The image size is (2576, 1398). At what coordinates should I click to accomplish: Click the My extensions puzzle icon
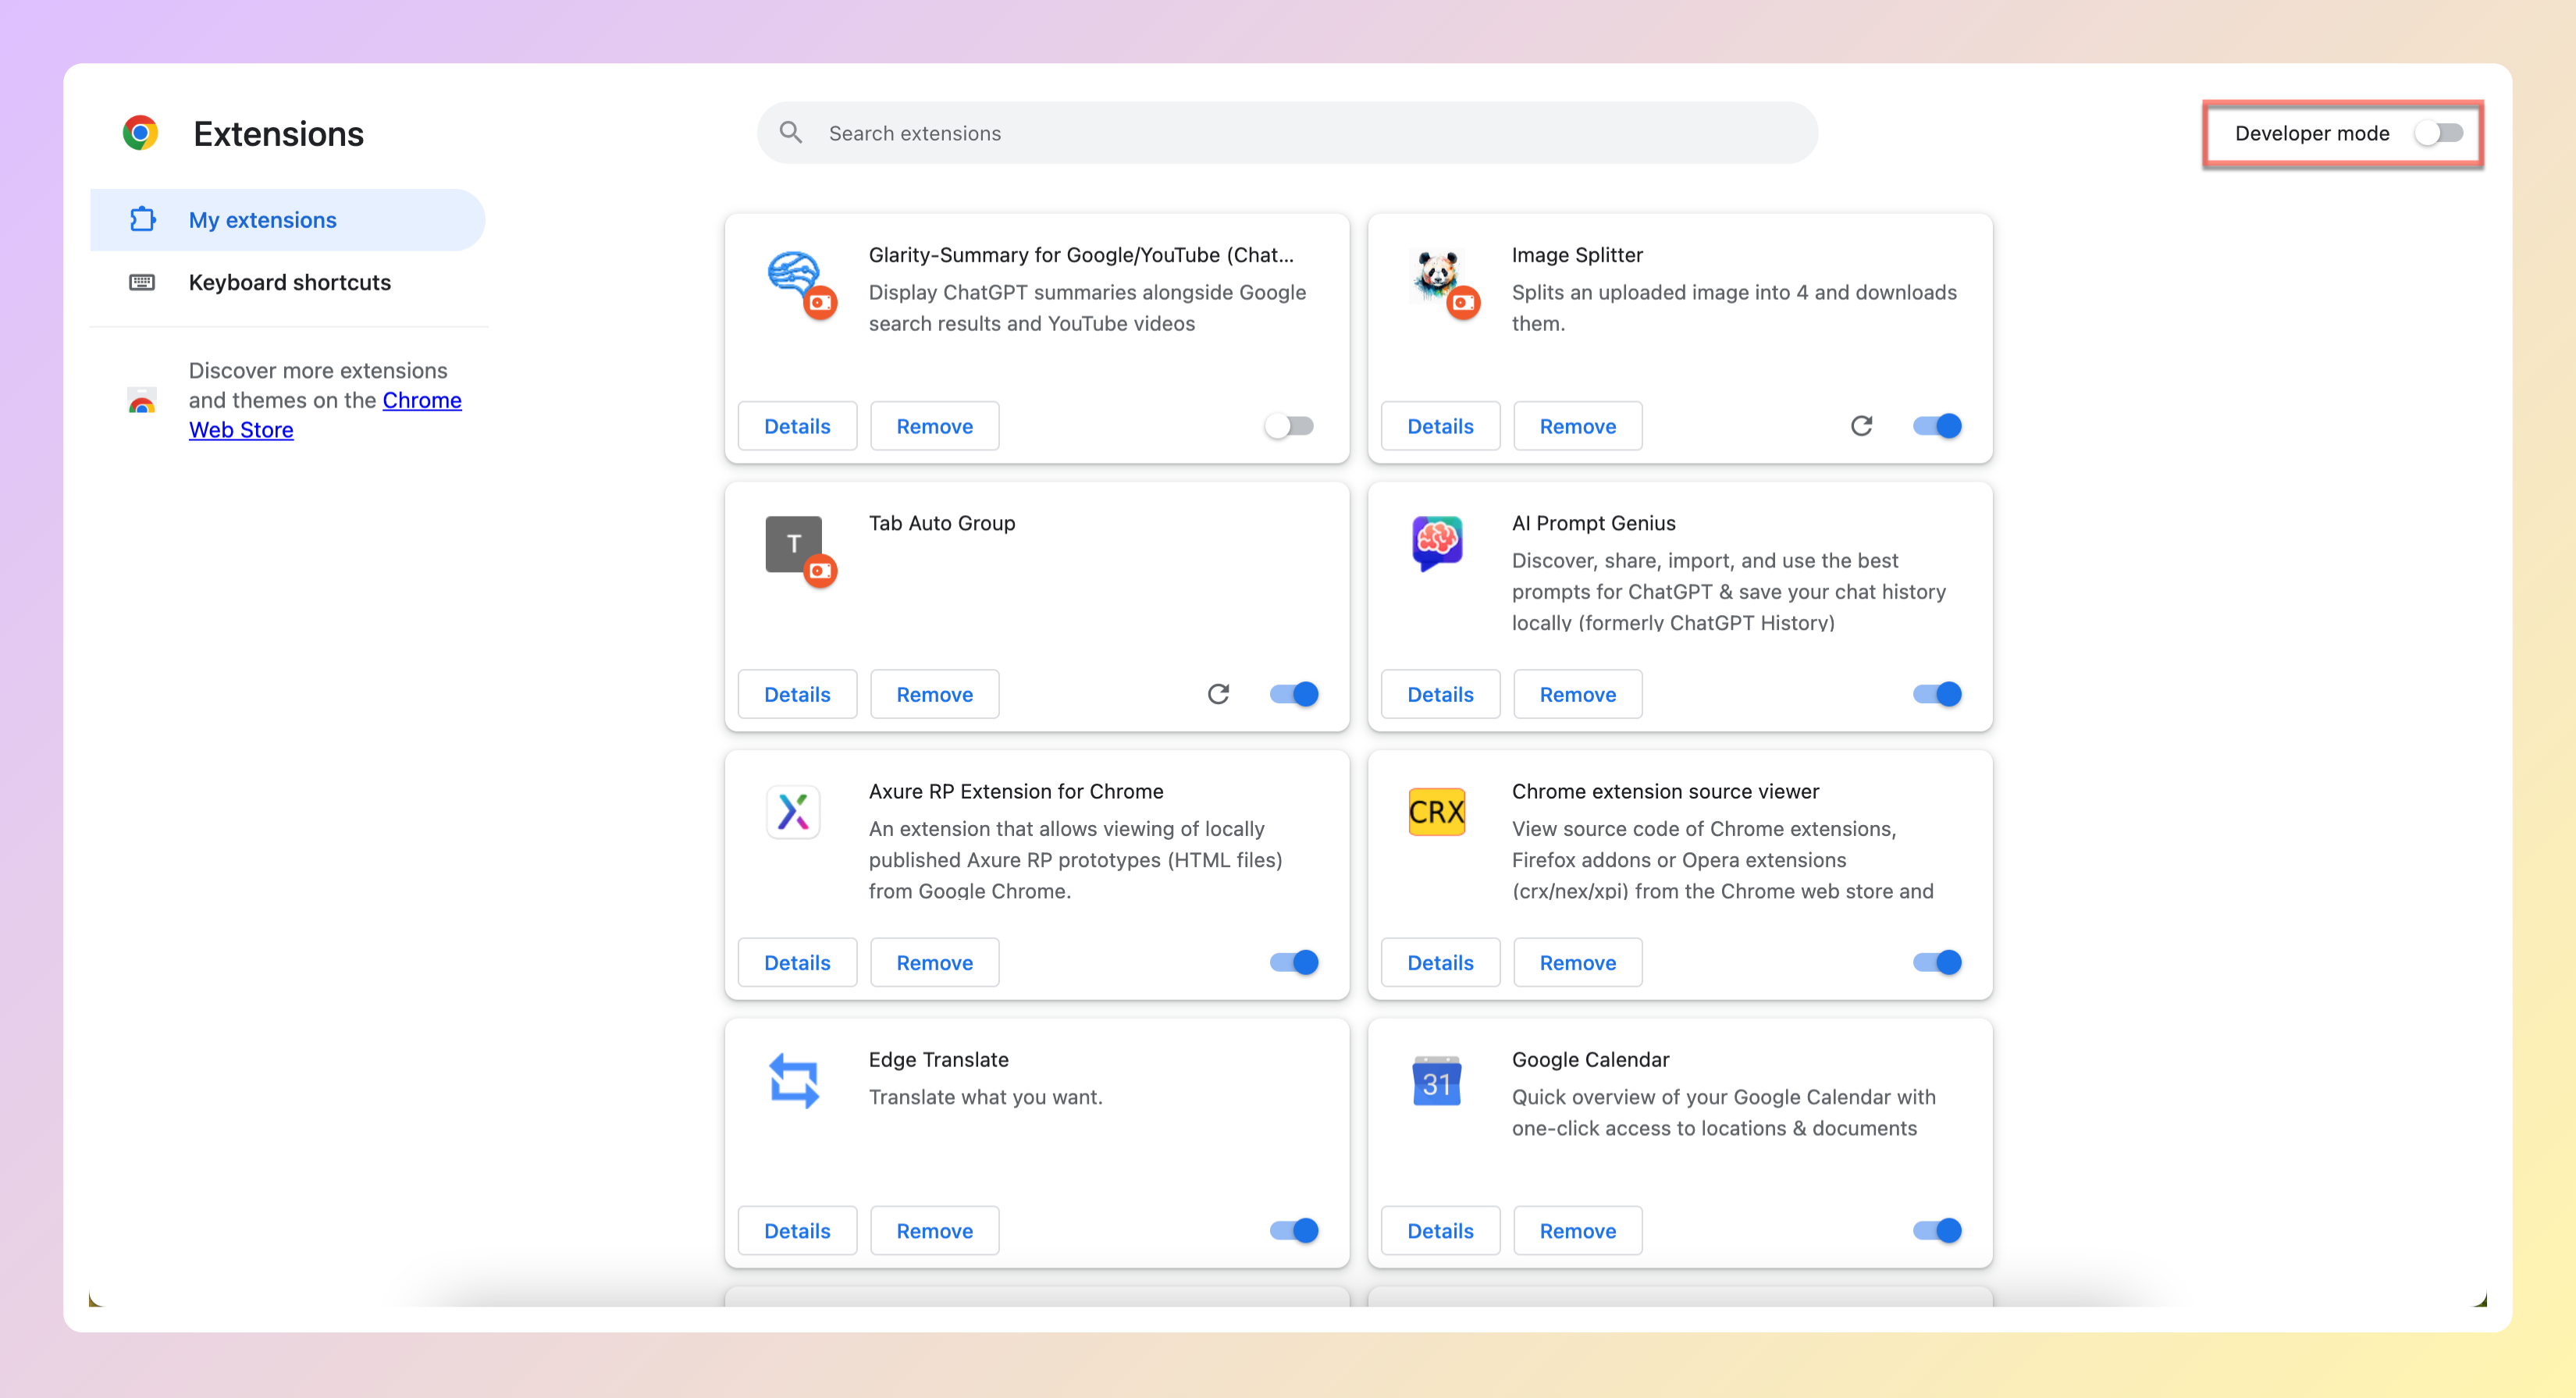pos(143,219)
